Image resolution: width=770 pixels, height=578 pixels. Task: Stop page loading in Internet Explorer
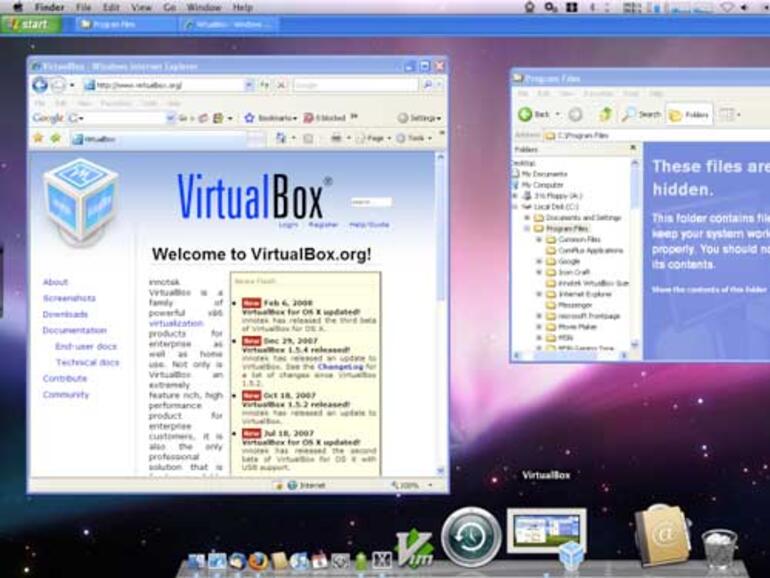281,85
